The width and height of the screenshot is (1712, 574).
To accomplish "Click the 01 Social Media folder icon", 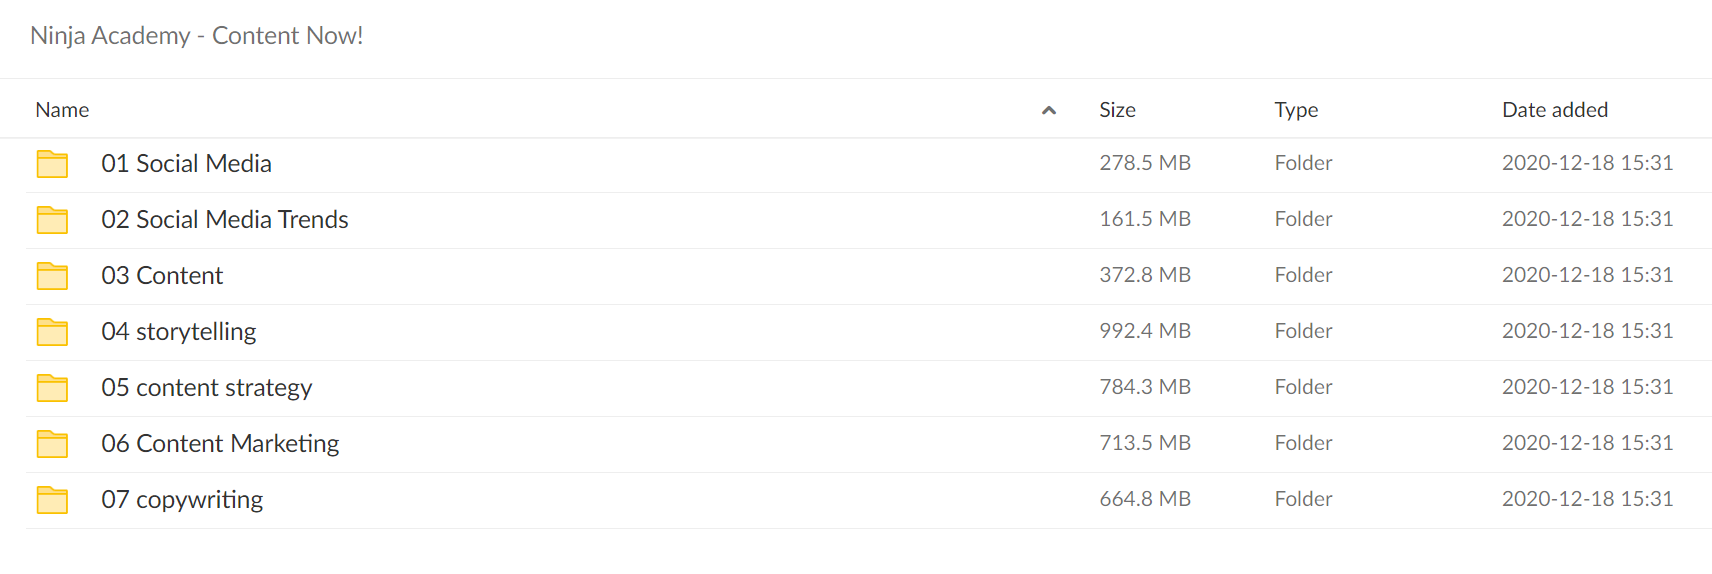I will pyautogui.click(x=52, y=164).
